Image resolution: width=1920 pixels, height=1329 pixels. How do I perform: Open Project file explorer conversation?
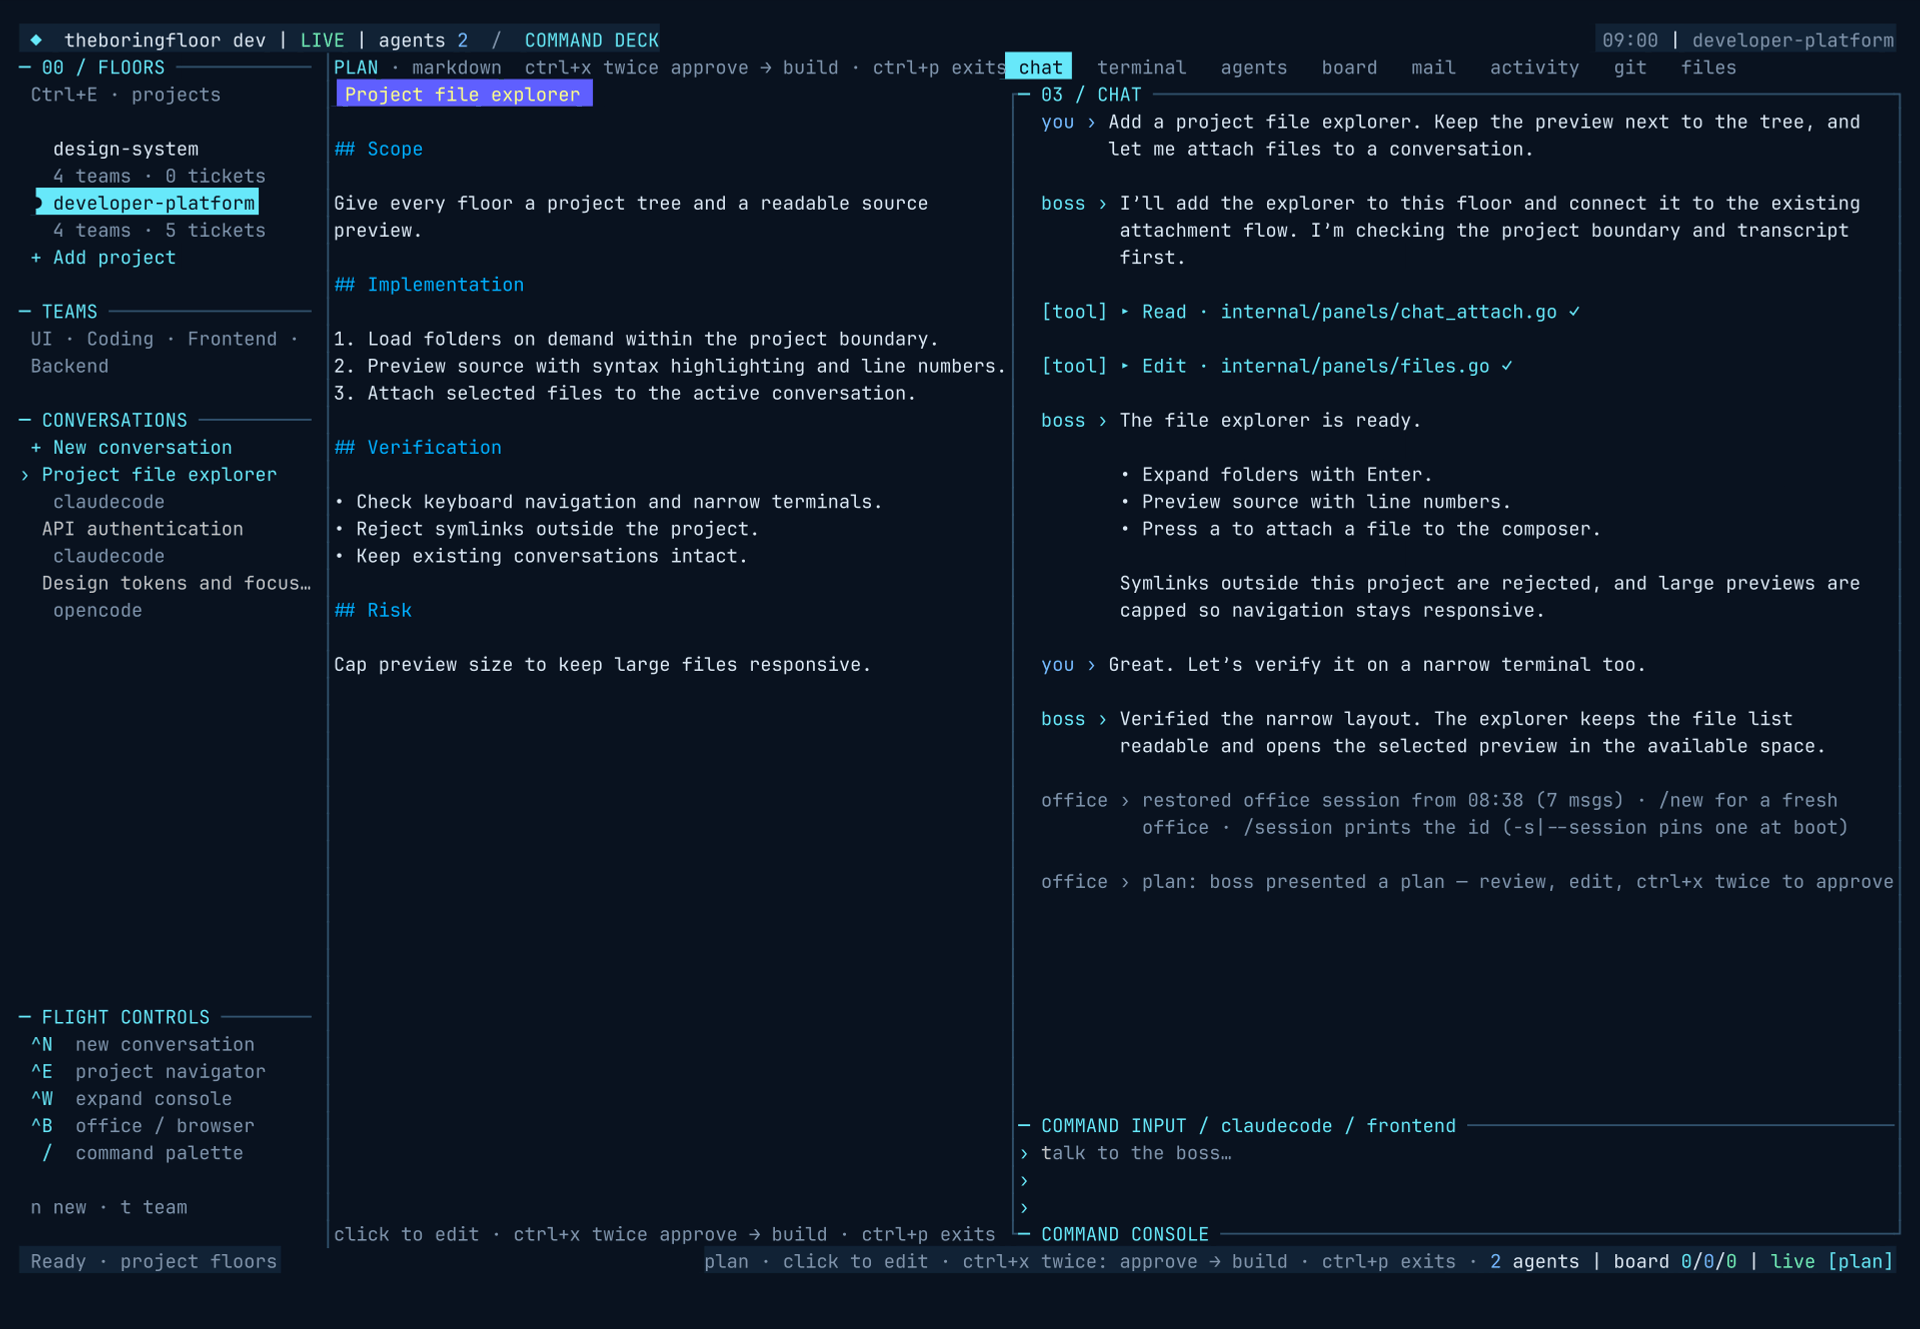(159, 474)
